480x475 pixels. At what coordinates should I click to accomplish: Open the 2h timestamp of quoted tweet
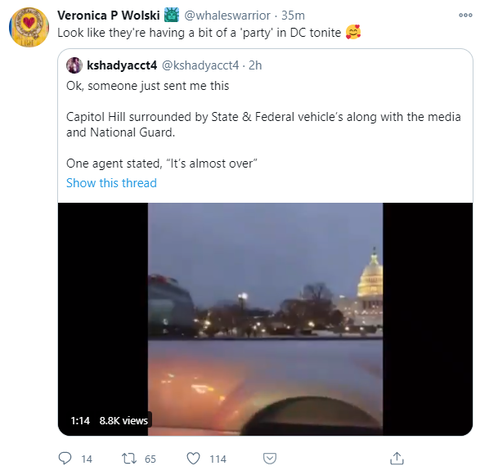click(x=255, y=65)
